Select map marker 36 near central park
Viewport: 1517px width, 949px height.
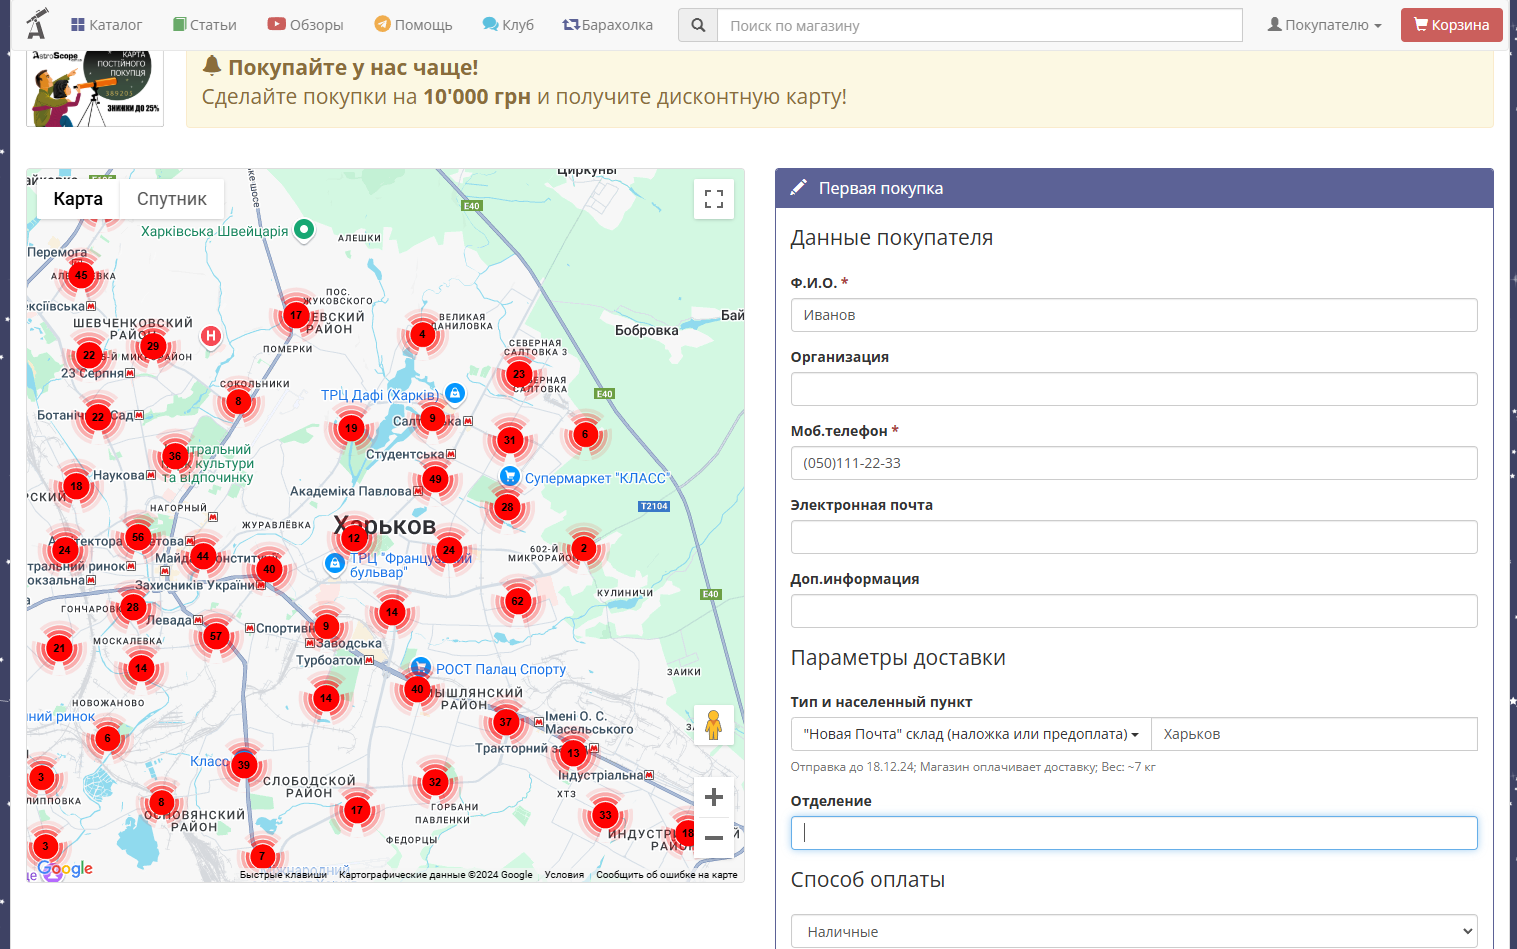175,456
